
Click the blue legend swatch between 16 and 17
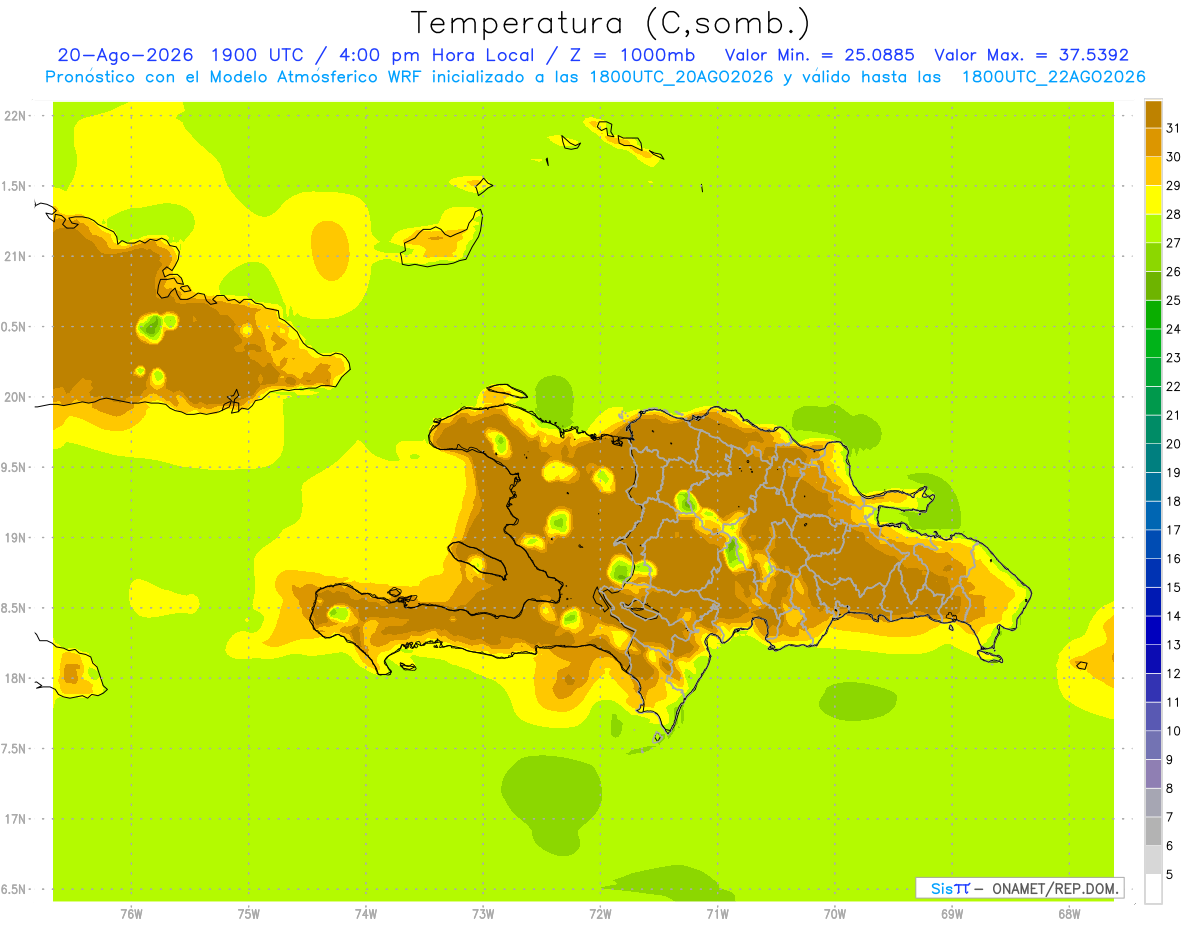(x=1153, y=544)
